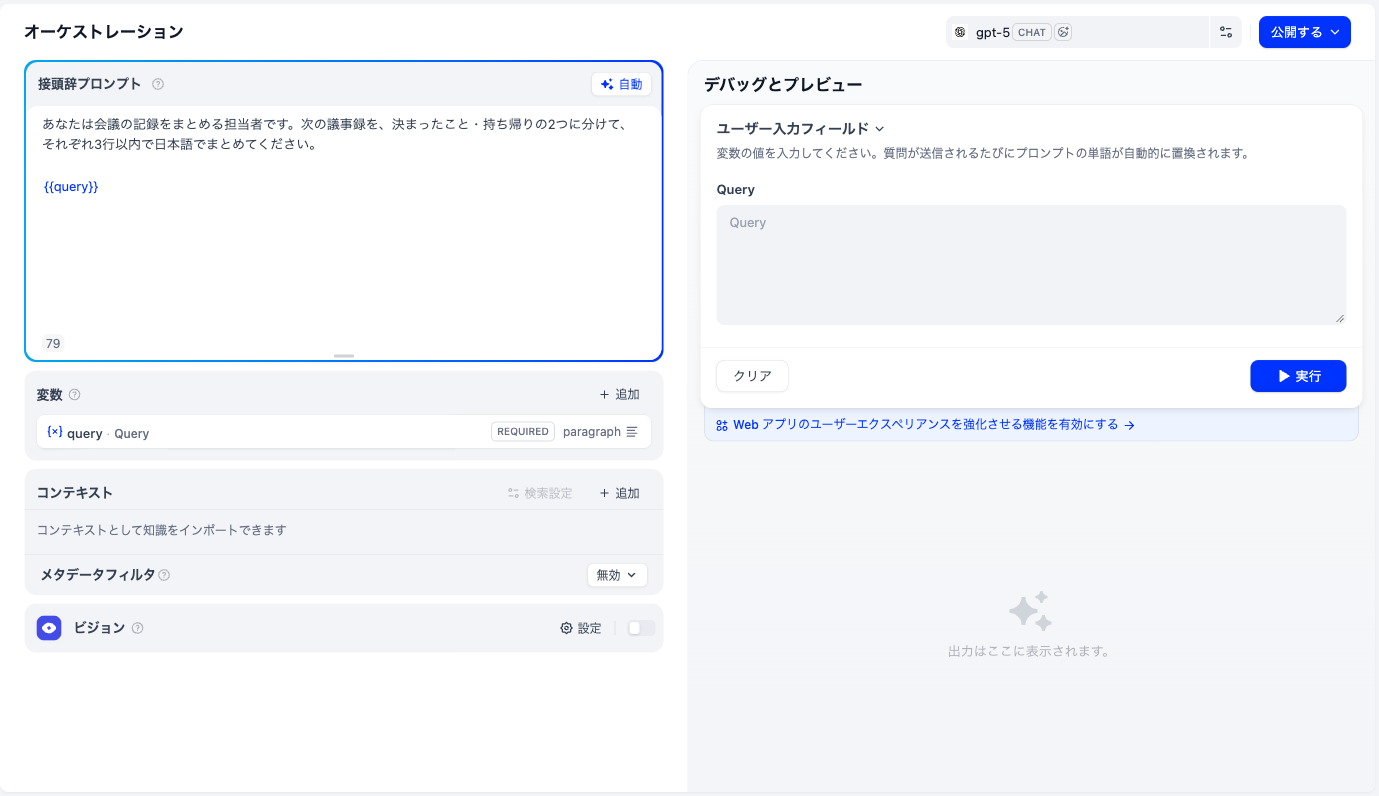The height and width of the screenshot is (796, 1379).
Task: Collapse the ユーザー入力フィールド section
Action: tap(801, 128)
